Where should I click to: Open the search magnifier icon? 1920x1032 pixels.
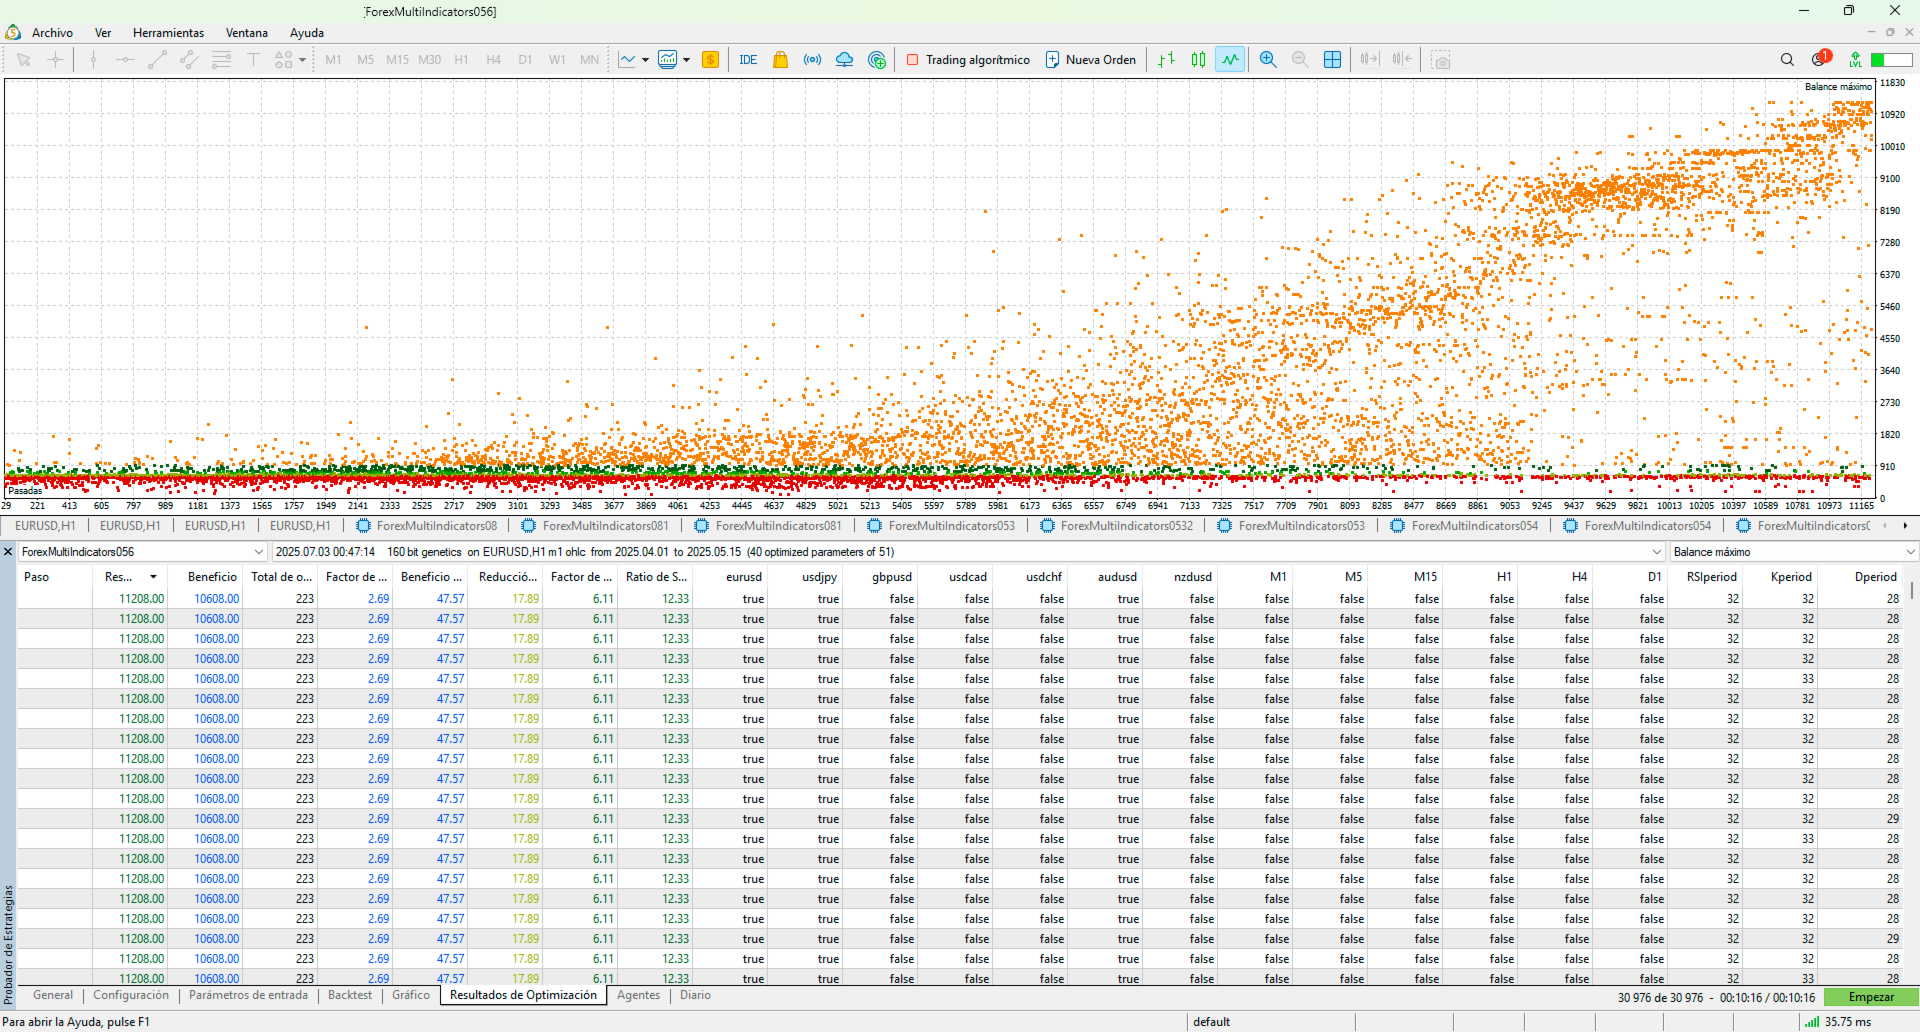pyautogui.click(x=1787, y=60)
